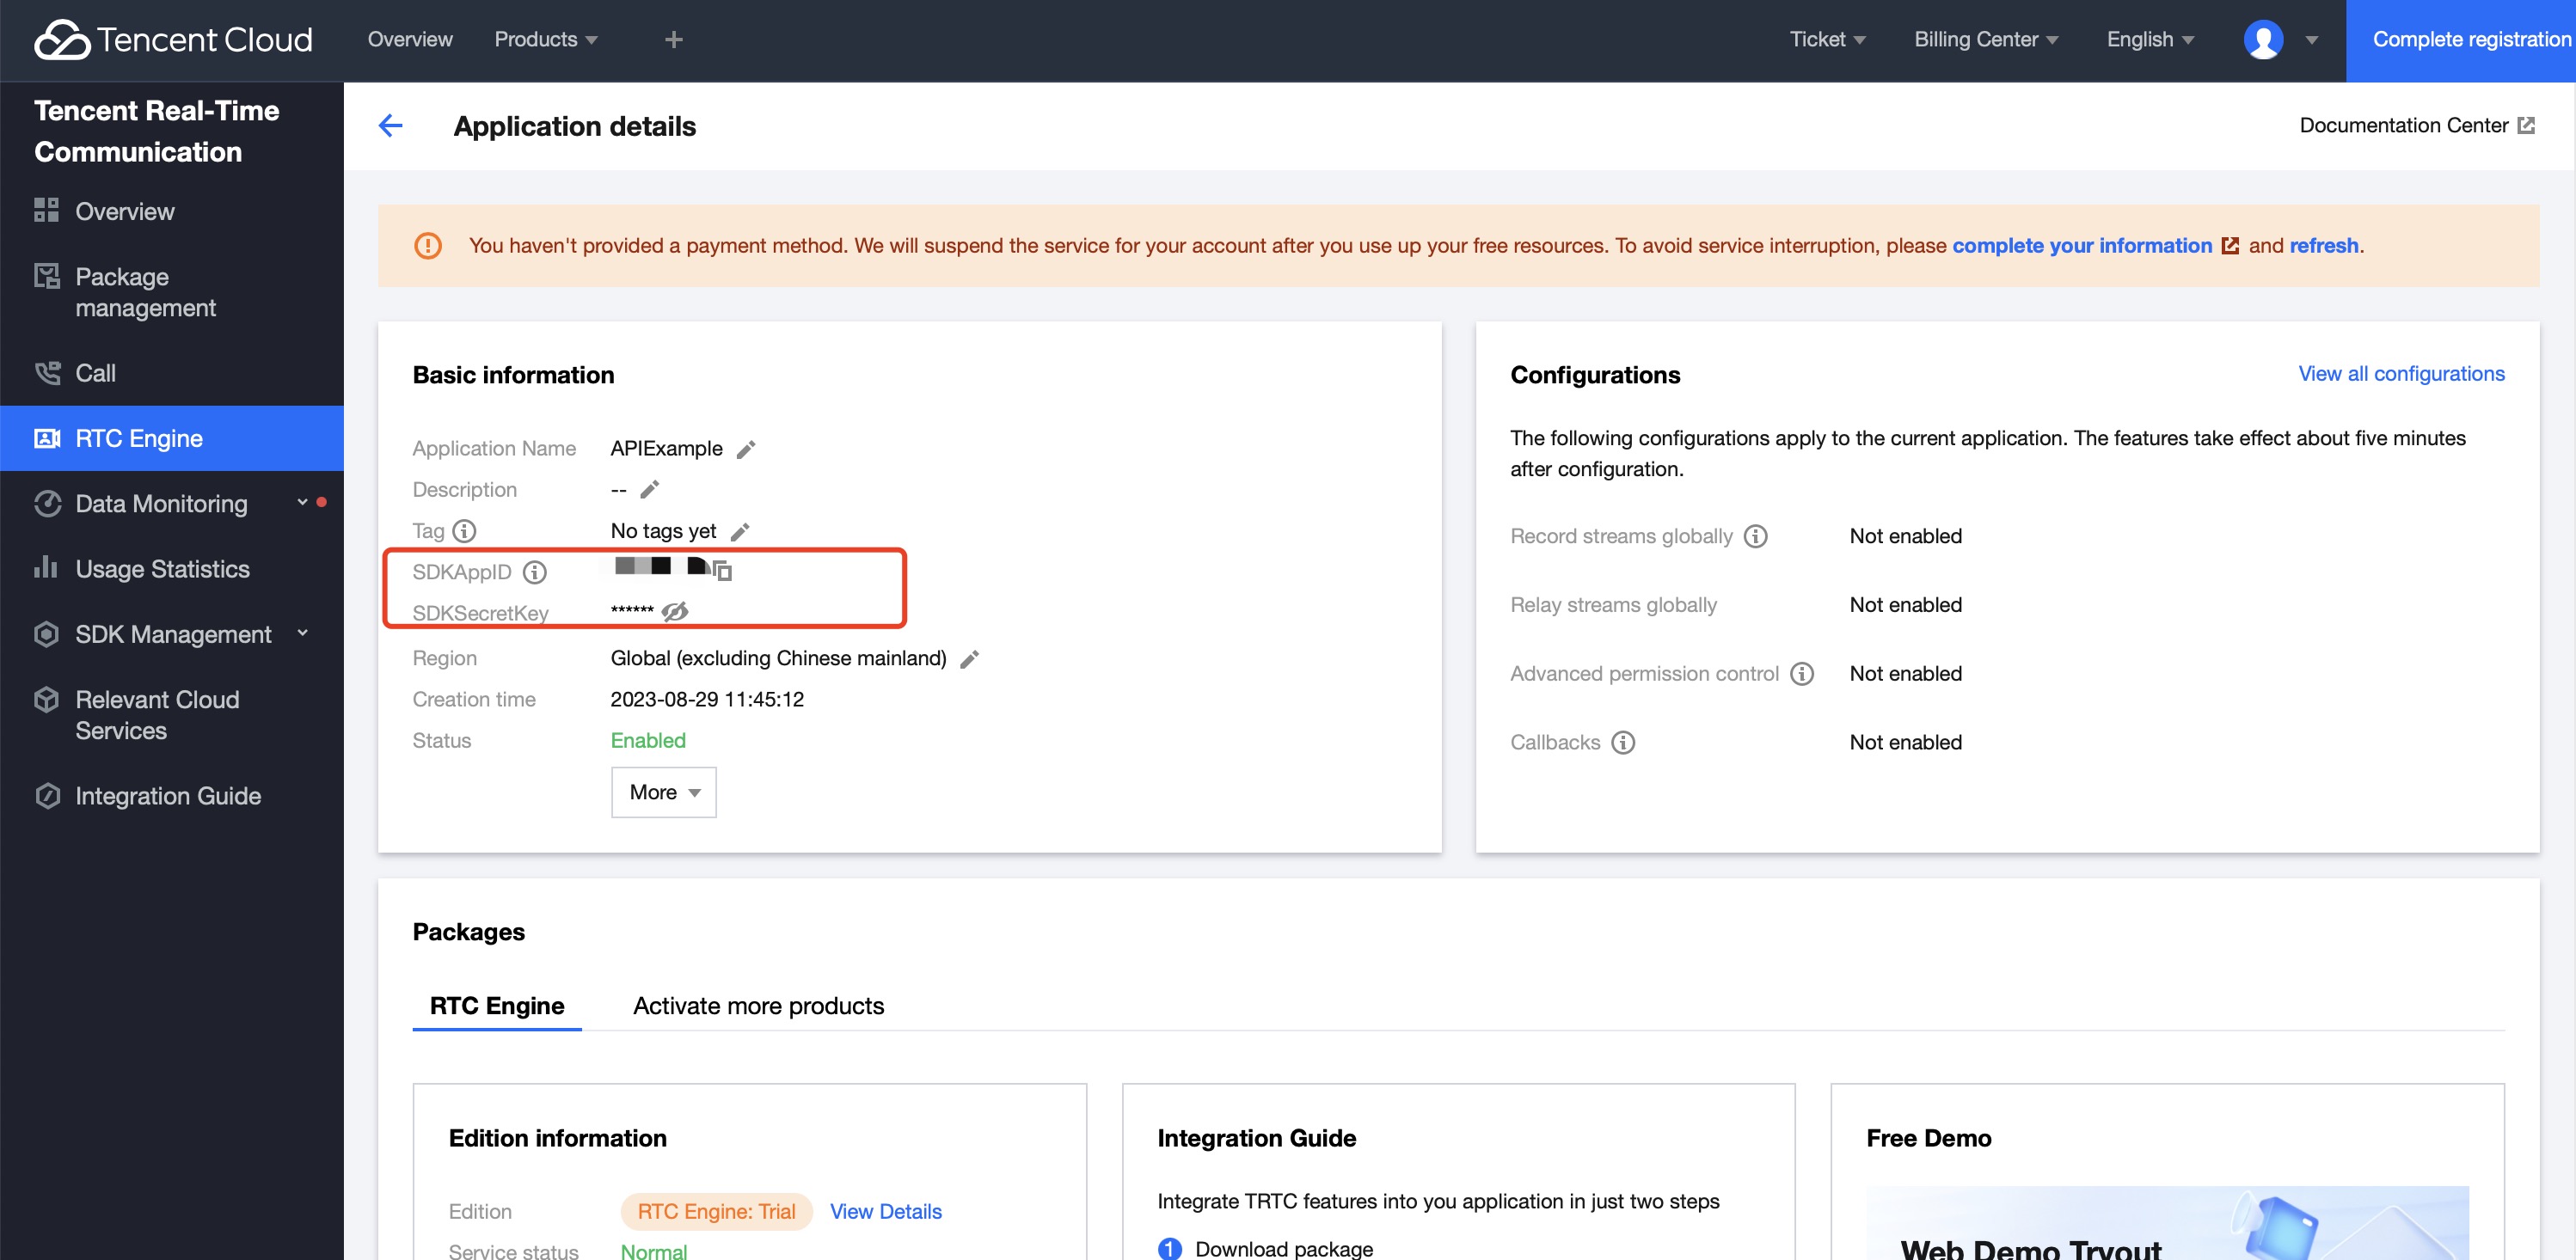Edit the Application Name pencil icon
Image resolution: width=2576 pixels, height=1260 pixels.
746,449
